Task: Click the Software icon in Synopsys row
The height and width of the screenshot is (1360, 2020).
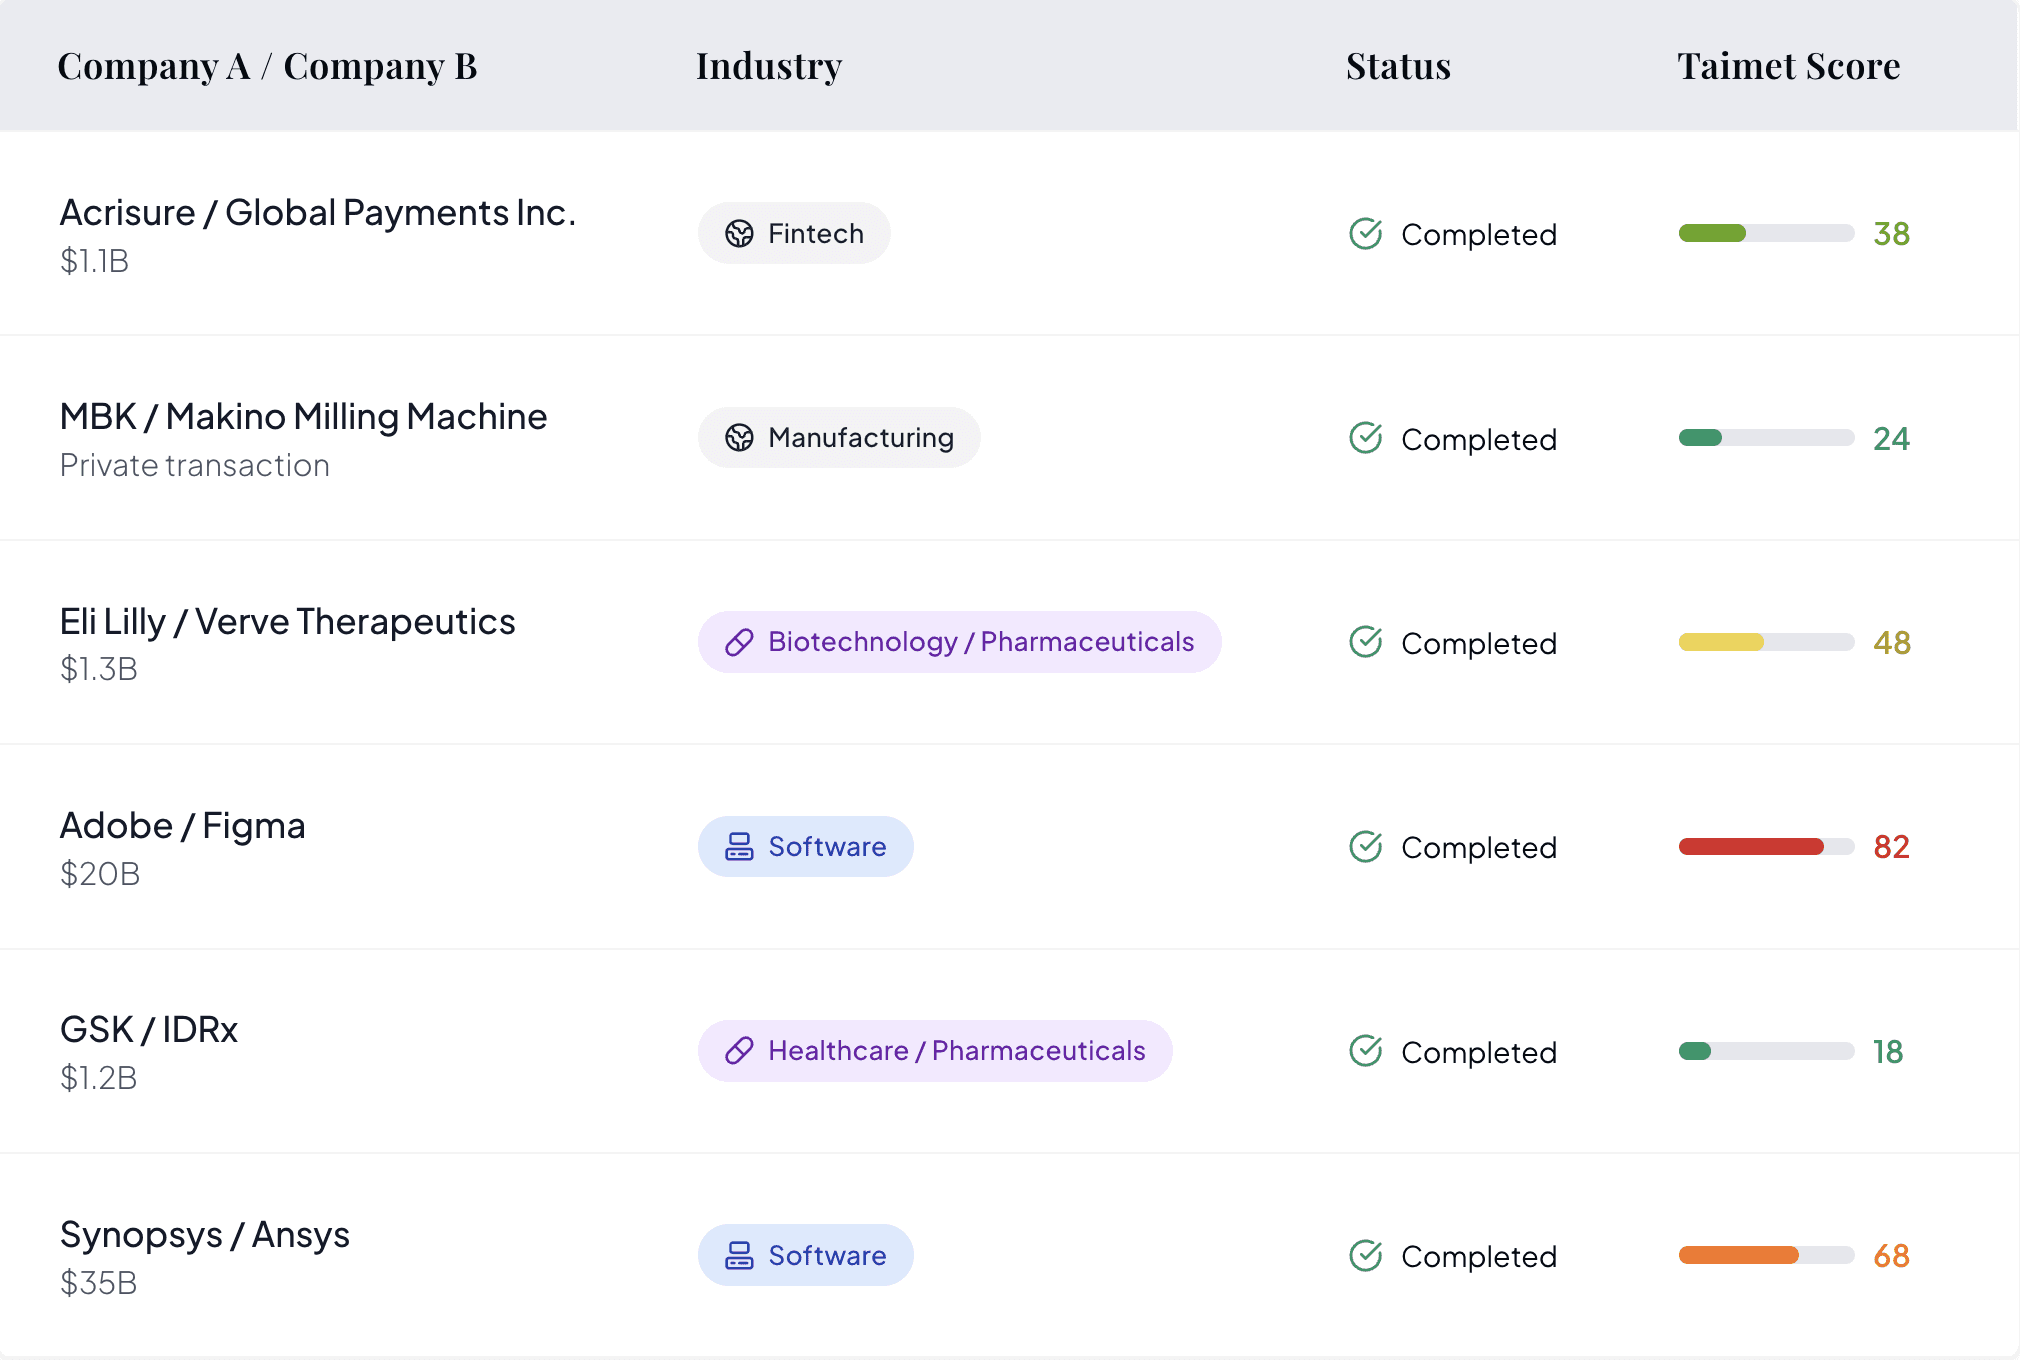Action: click(x=739, y=1255)
